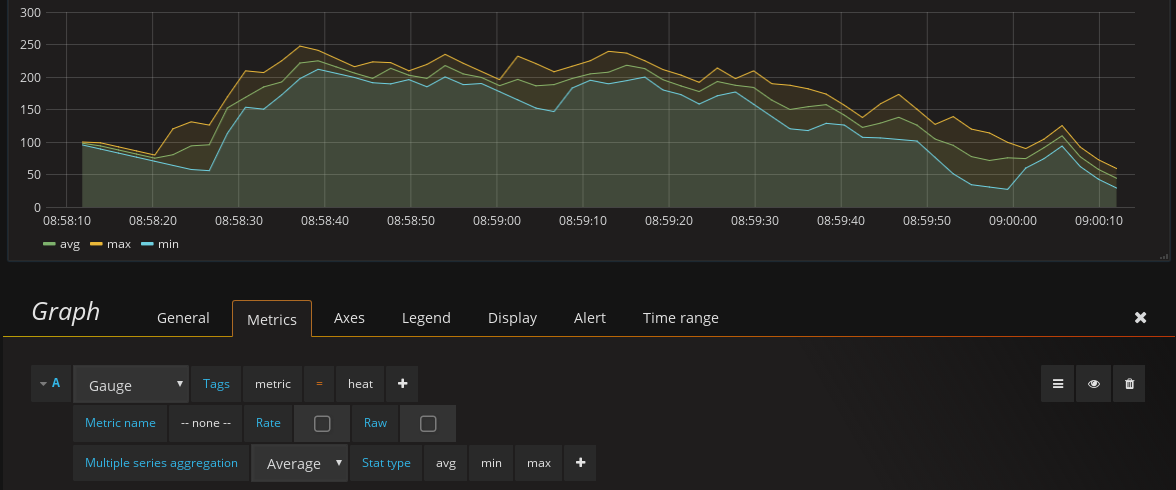
Task: Click the 08:58:40 time axis label
Action: click(324, 221)
